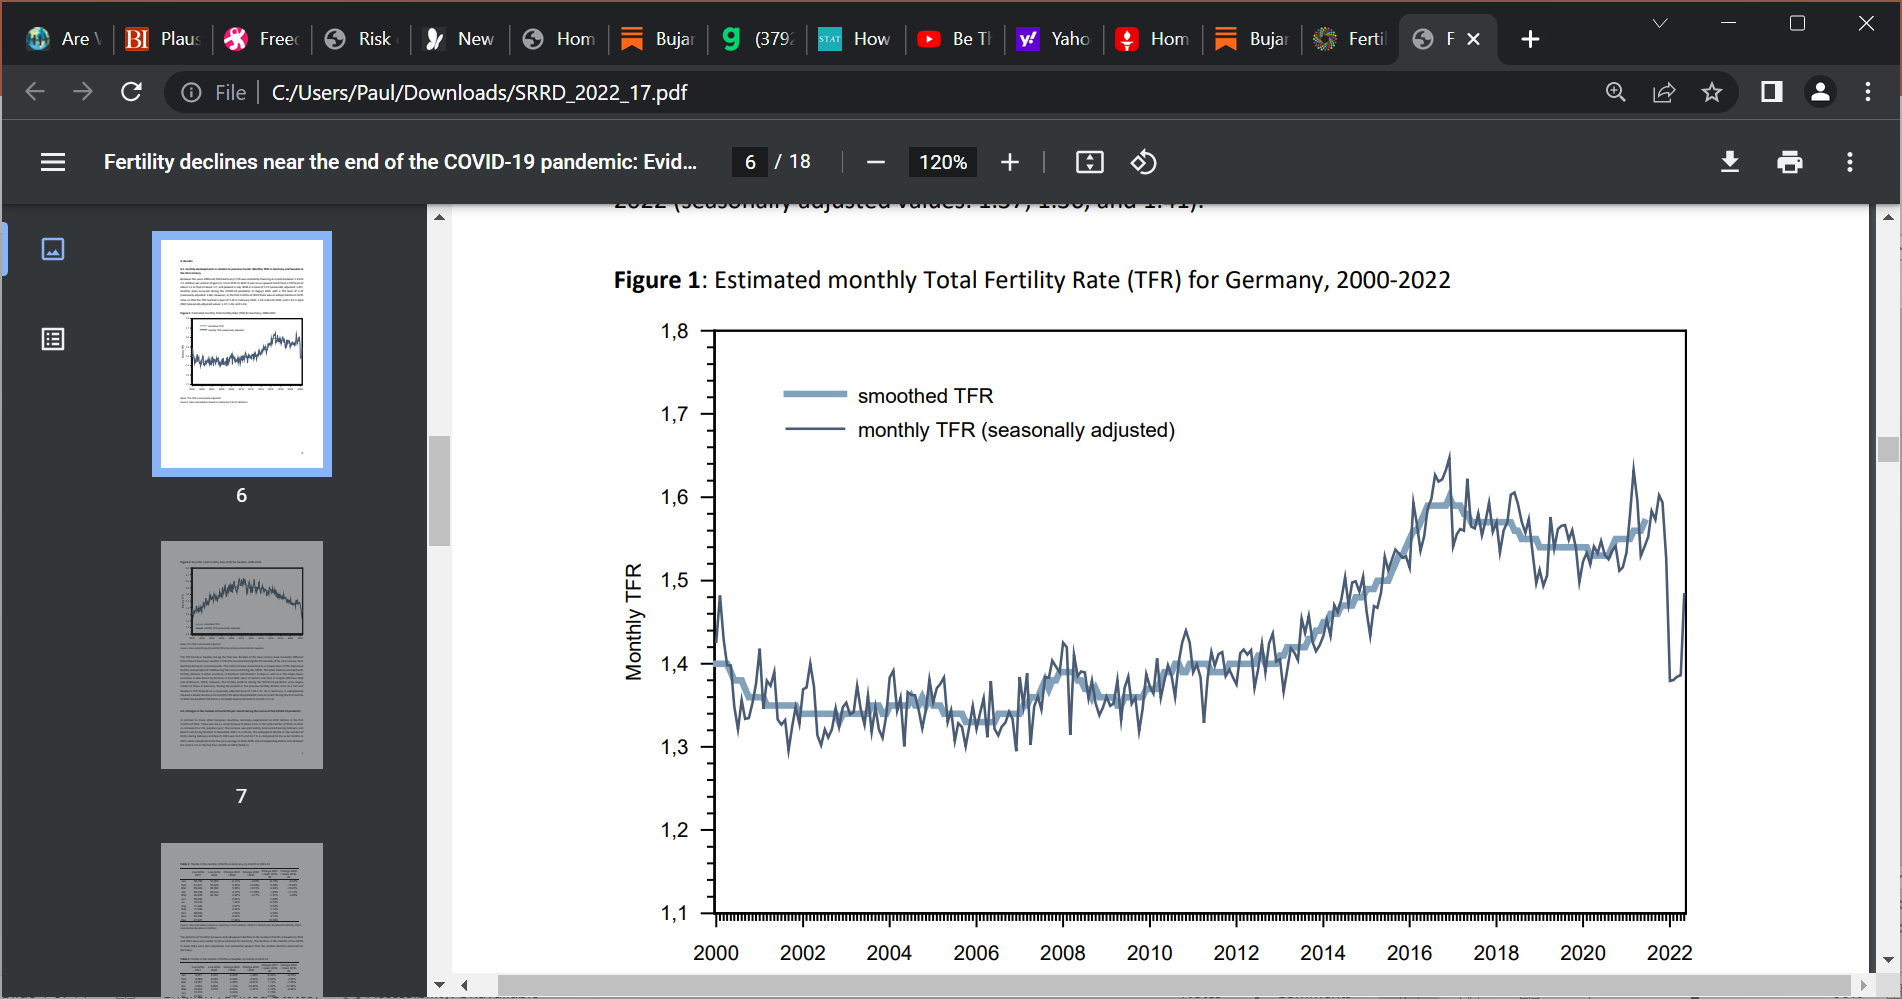This screenshot has width=1902, height=999.
Task: Download the PDF file
Action: pyautogui.click(x=1730, y=162)
